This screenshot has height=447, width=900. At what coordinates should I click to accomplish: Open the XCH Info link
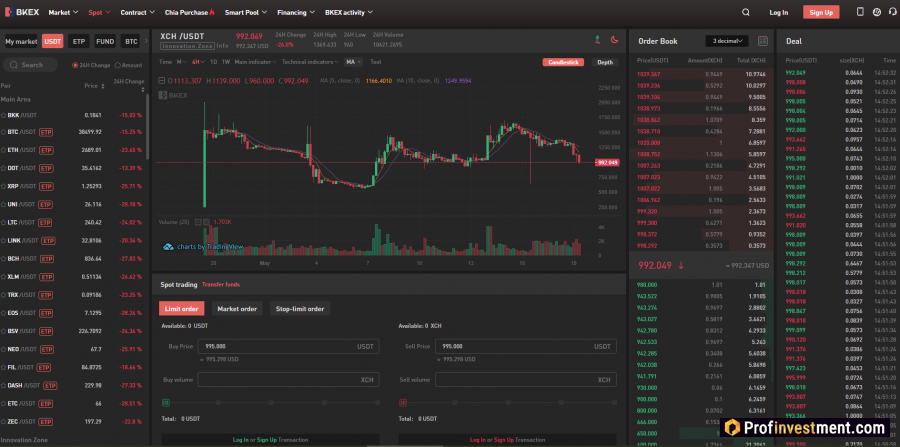pyautogui.click(x=223, y=46)
